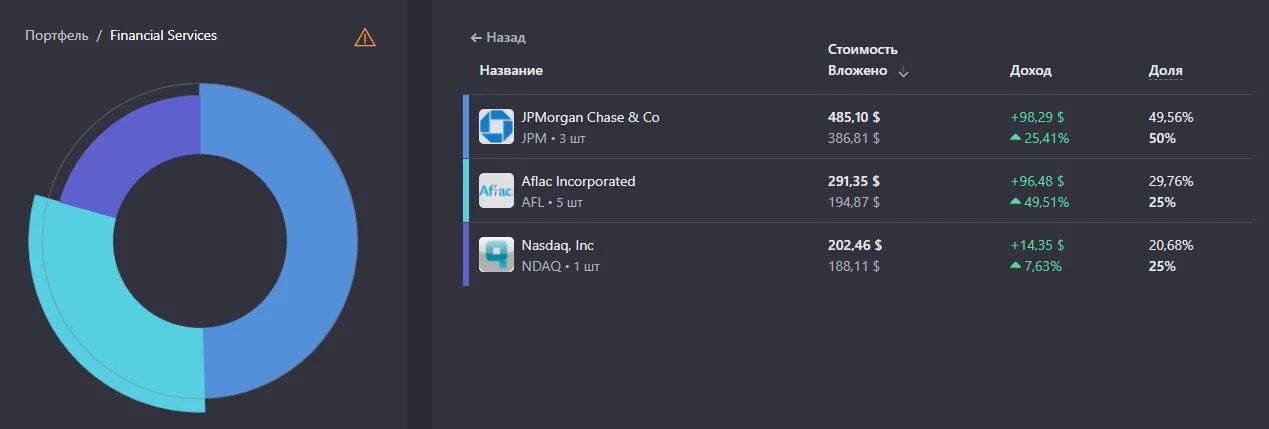The image size is (1269, 429).
Task: Click the Стоимость column header
Action: tap(863, 50)
